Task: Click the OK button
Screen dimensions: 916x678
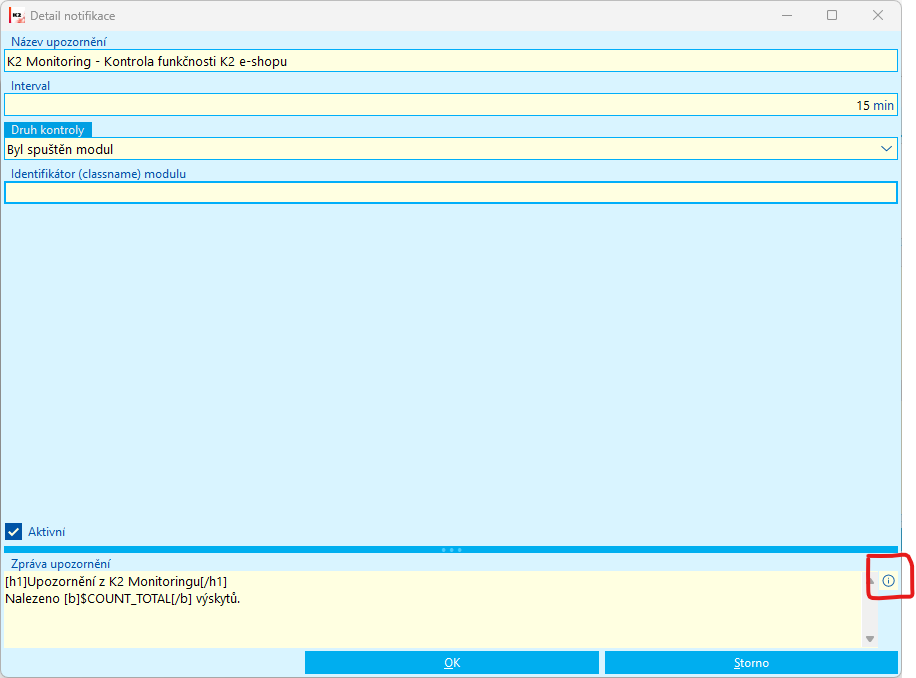Action: 452,663
